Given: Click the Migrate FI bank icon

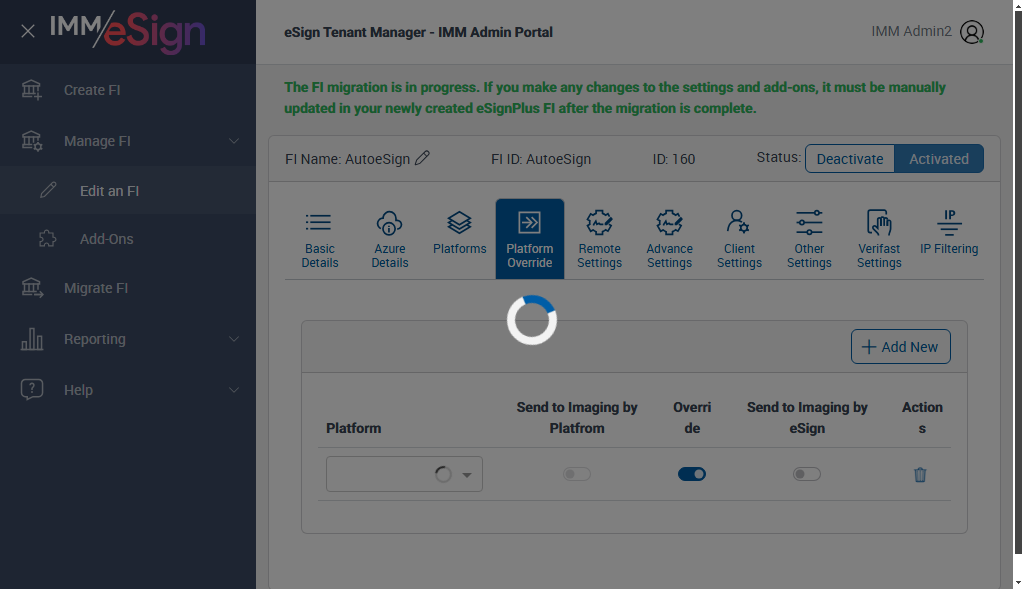Looking at the screenshot, I should point(31,287).
